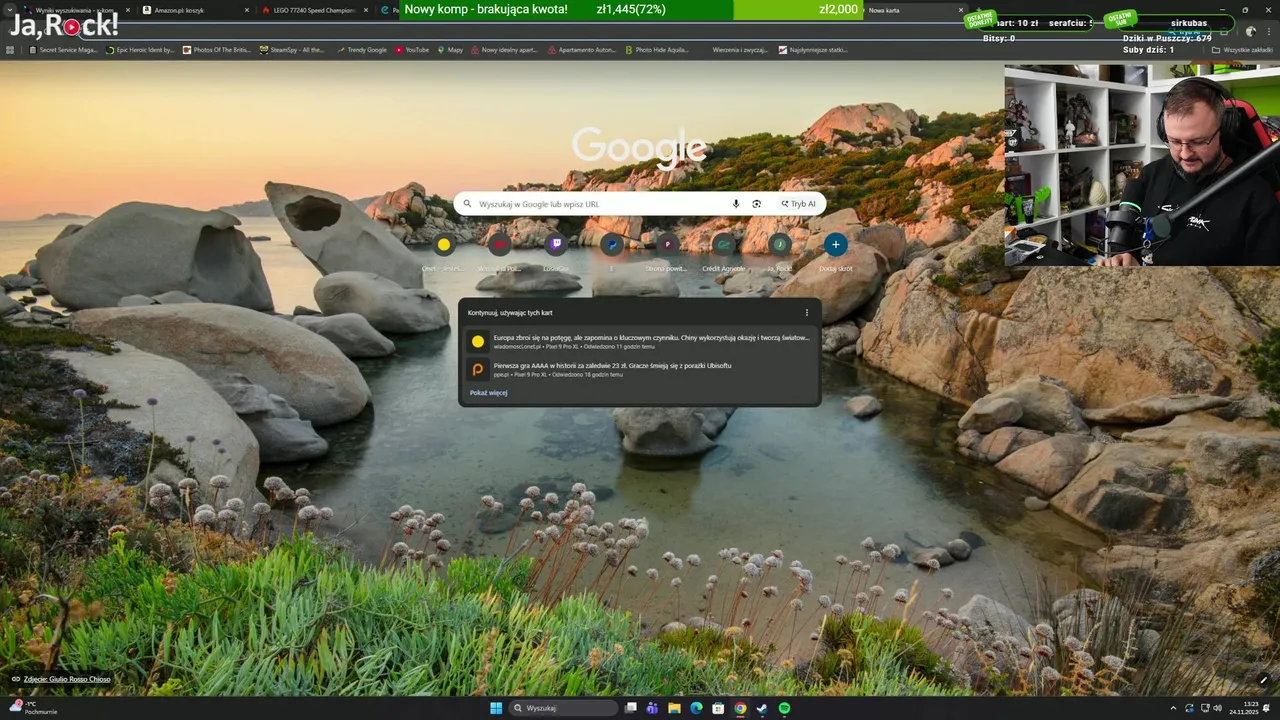1280x720 pixels.
Task: Open three-dot menu of Kontynuuj card
Action: point(807,312)
